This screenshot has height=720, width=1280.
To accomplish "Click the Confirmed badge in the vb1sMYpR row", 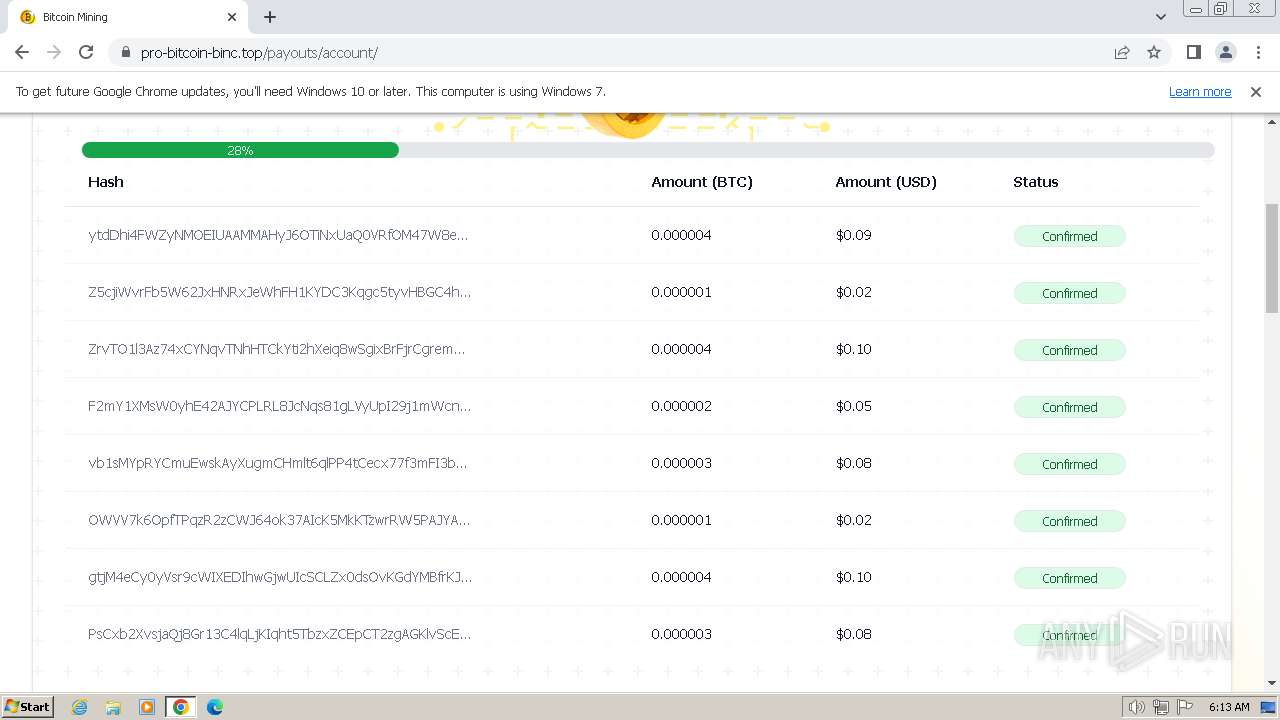I will coord(1070,464).
